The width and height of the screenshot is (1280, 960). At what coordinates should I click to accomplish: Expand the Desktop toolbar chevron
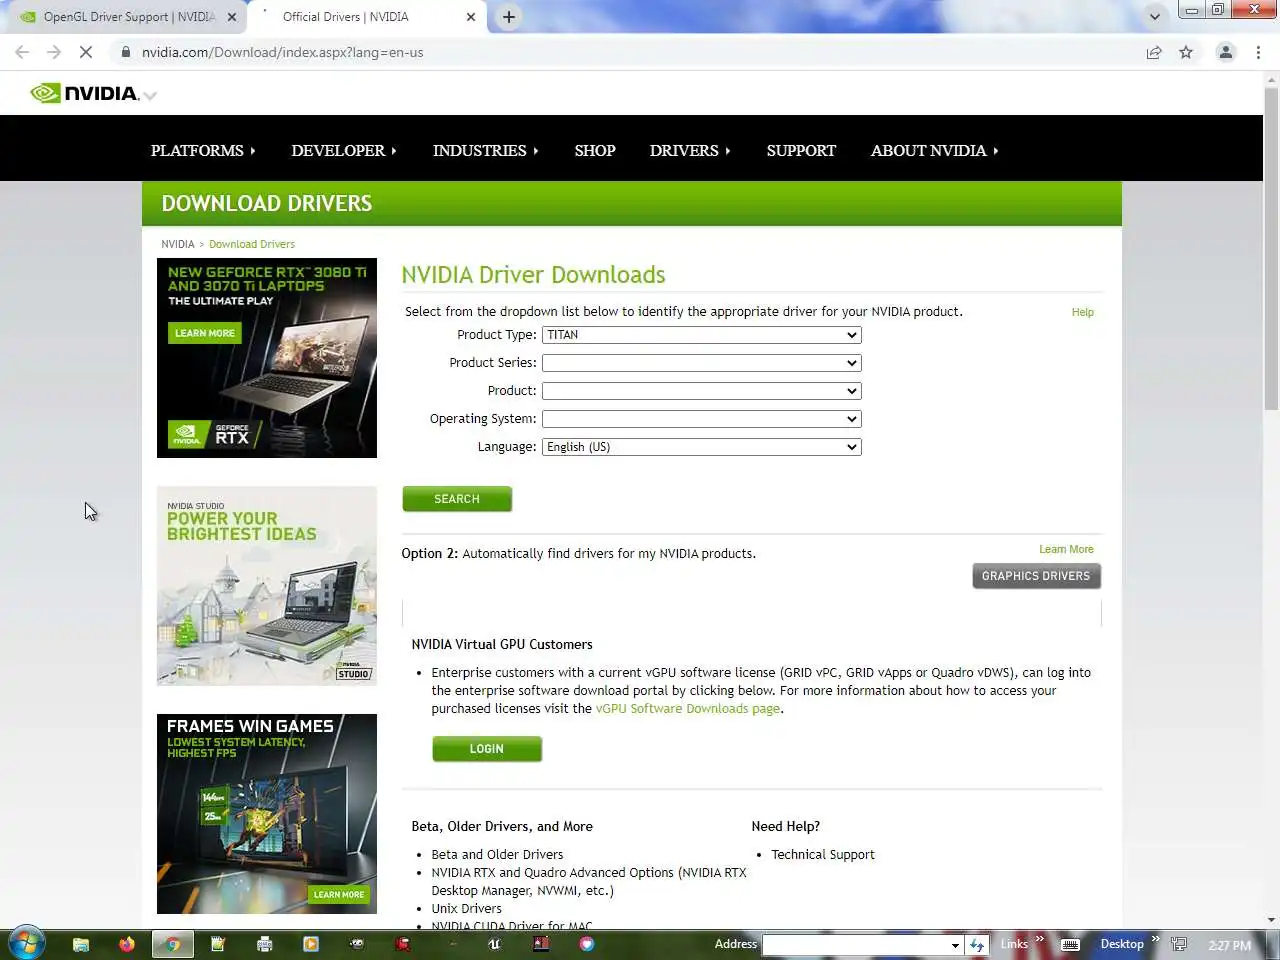[x=1155, y=939]
